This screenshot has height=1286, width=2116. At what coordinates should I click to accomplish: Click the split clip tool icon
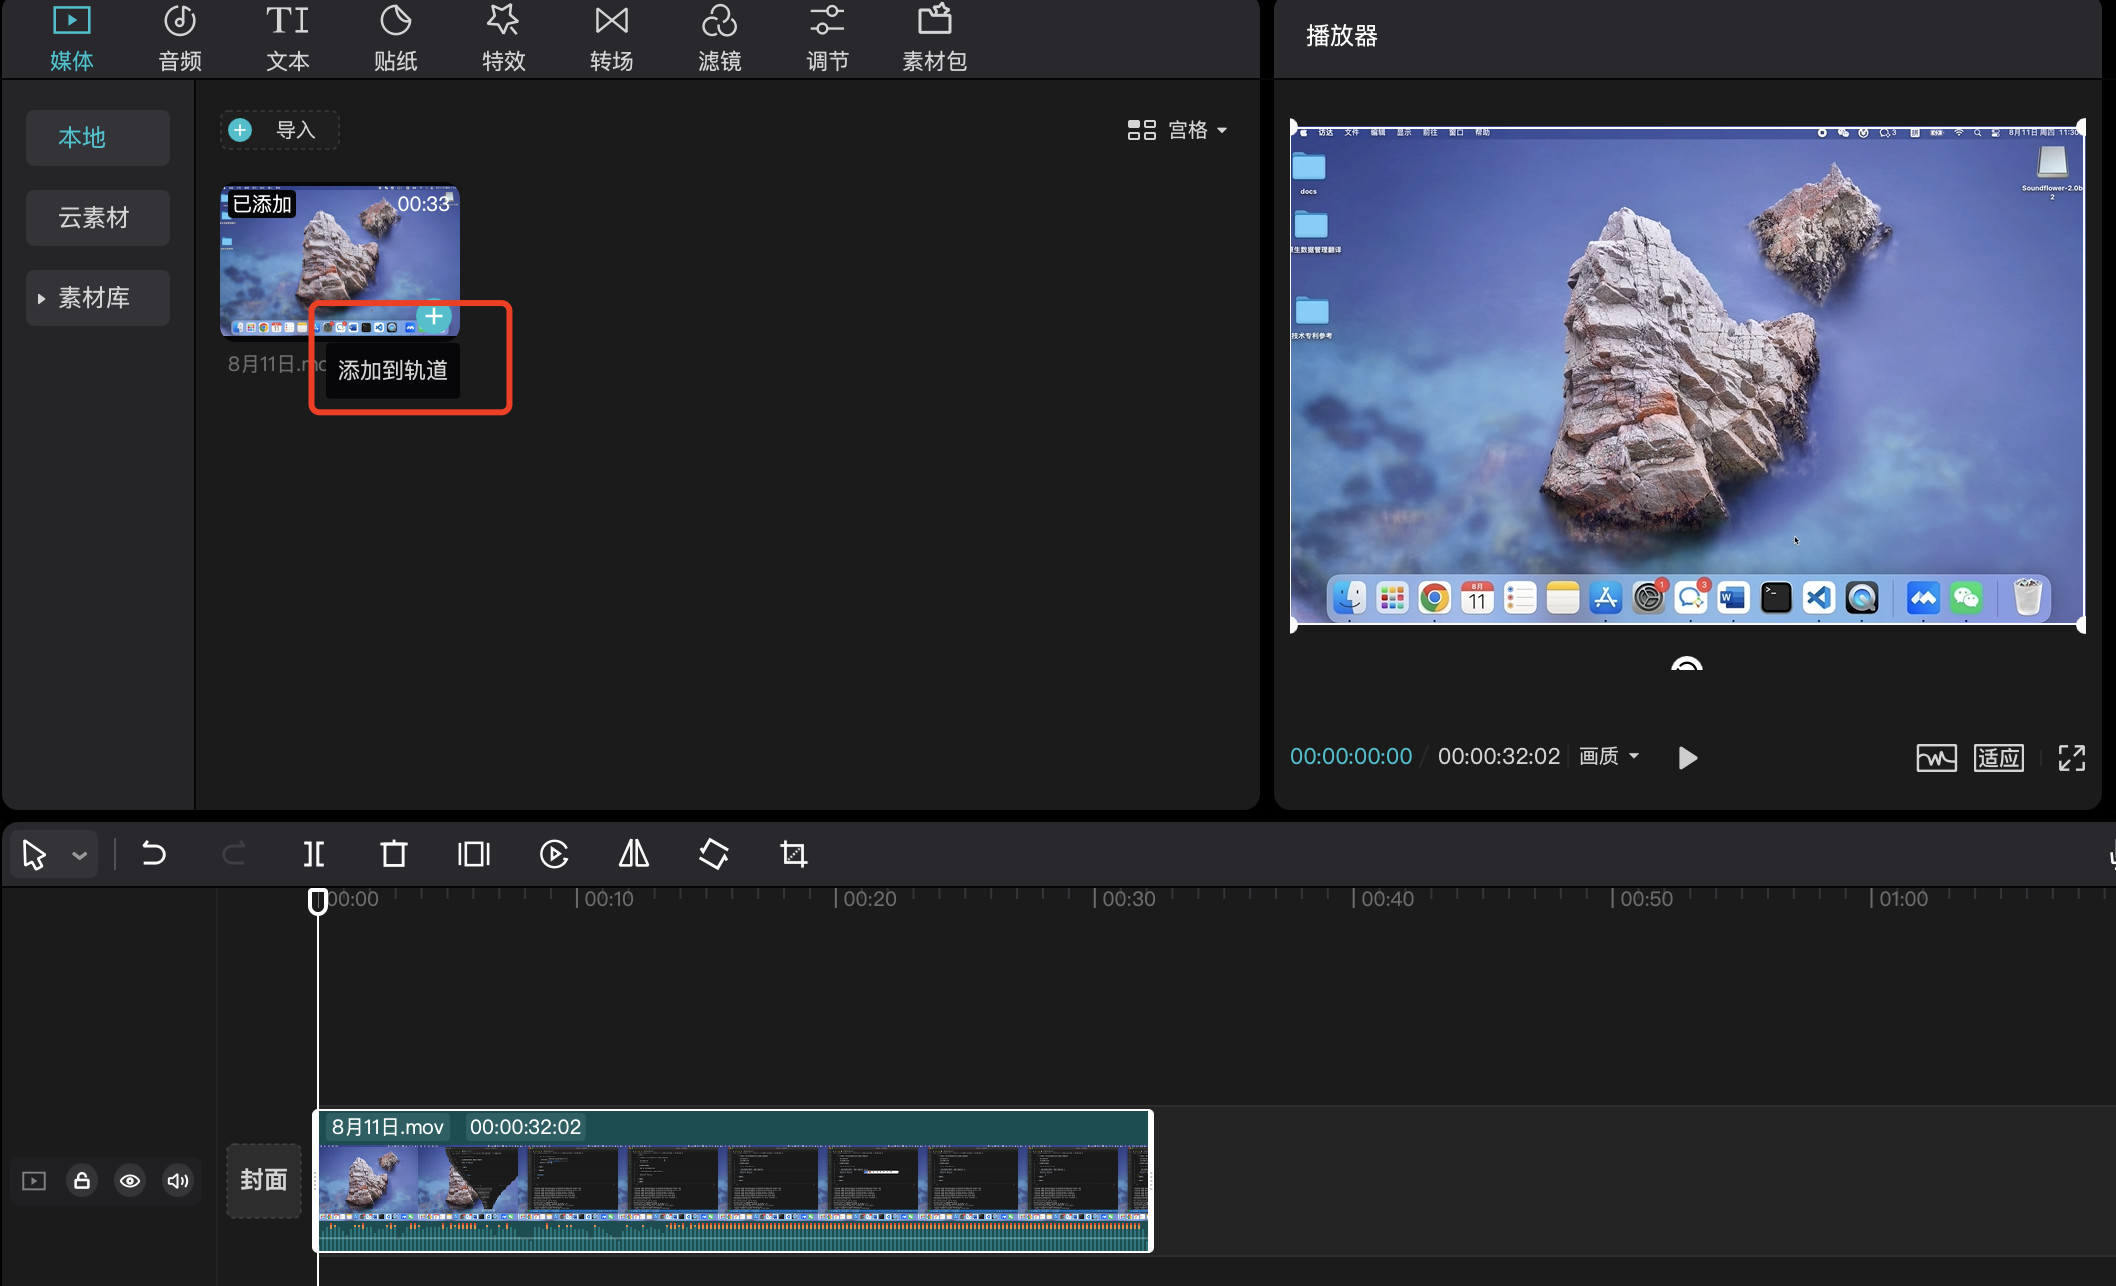coord(314,854)
